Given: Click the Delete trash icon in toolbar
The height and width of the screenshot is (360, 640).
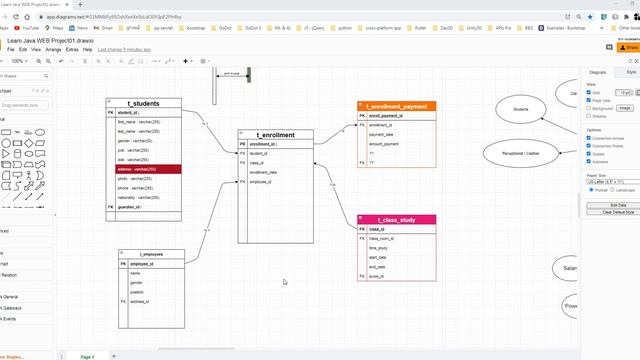Looking at the screenshot, I should [x=85, y=61].
